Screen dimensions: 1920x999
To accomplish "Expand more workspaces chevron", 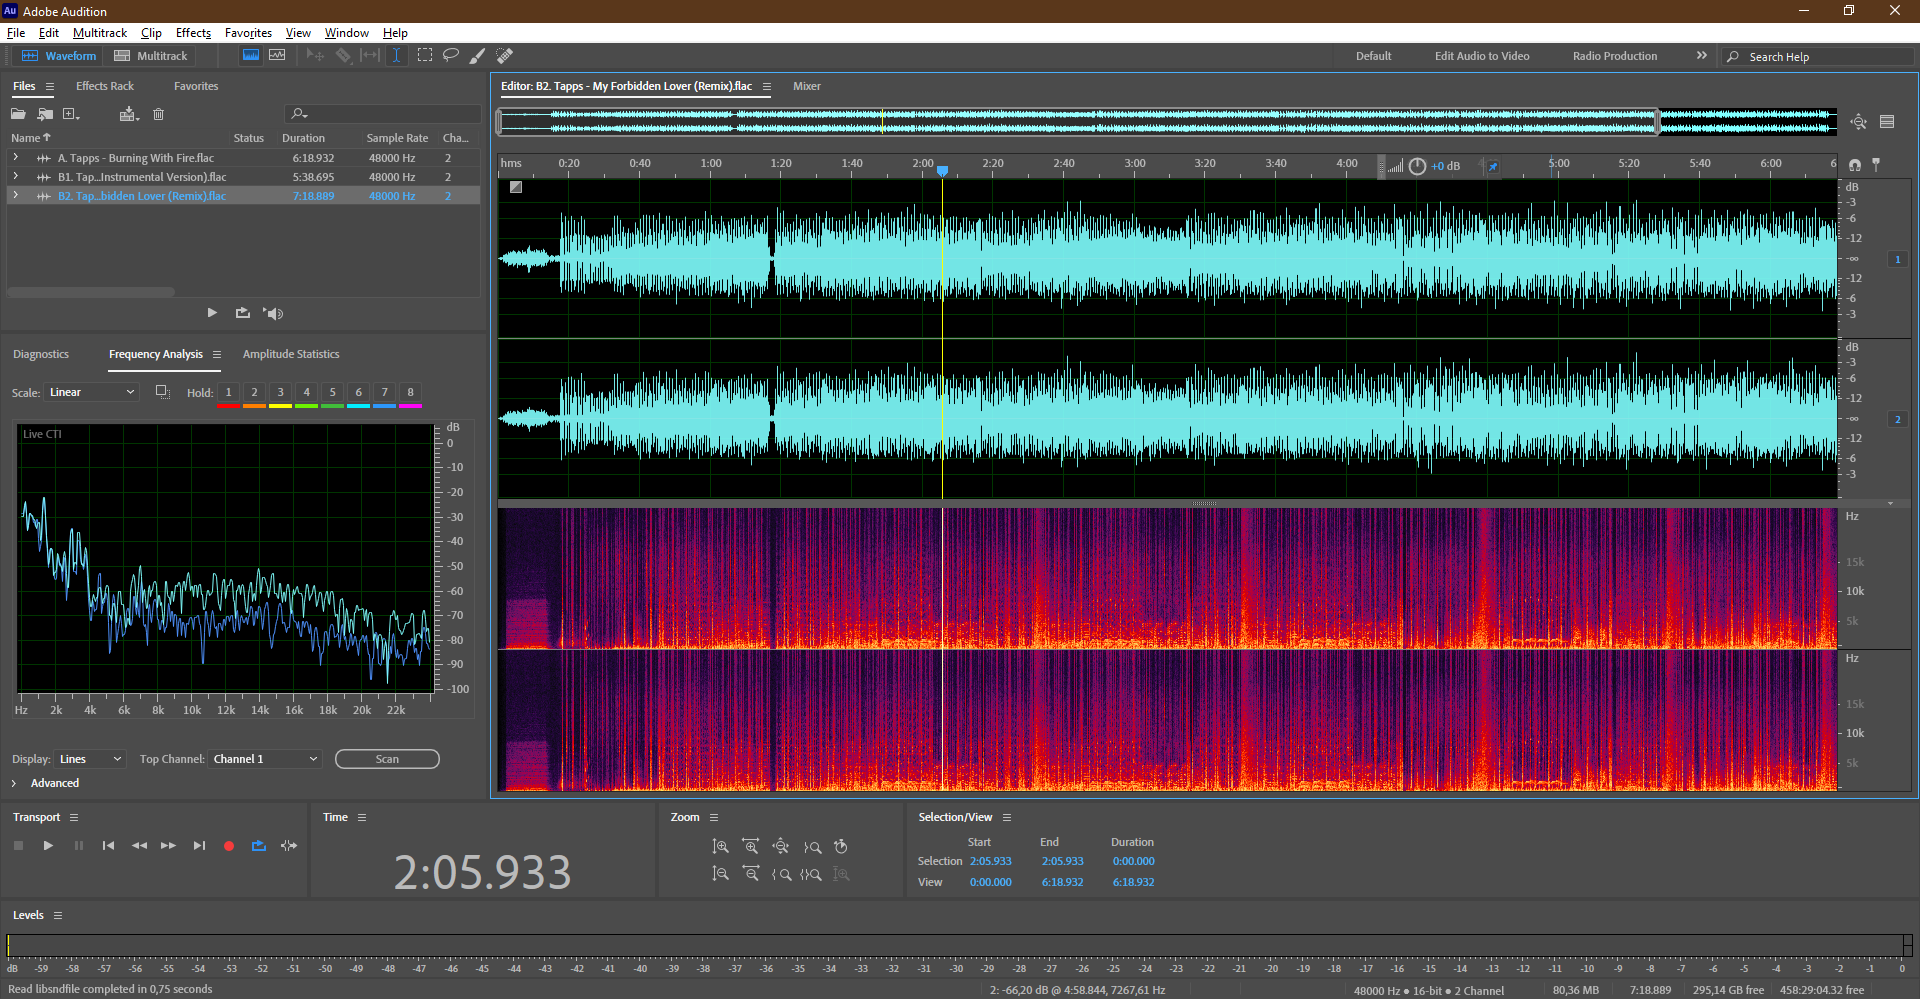I will pos(1702,56).
